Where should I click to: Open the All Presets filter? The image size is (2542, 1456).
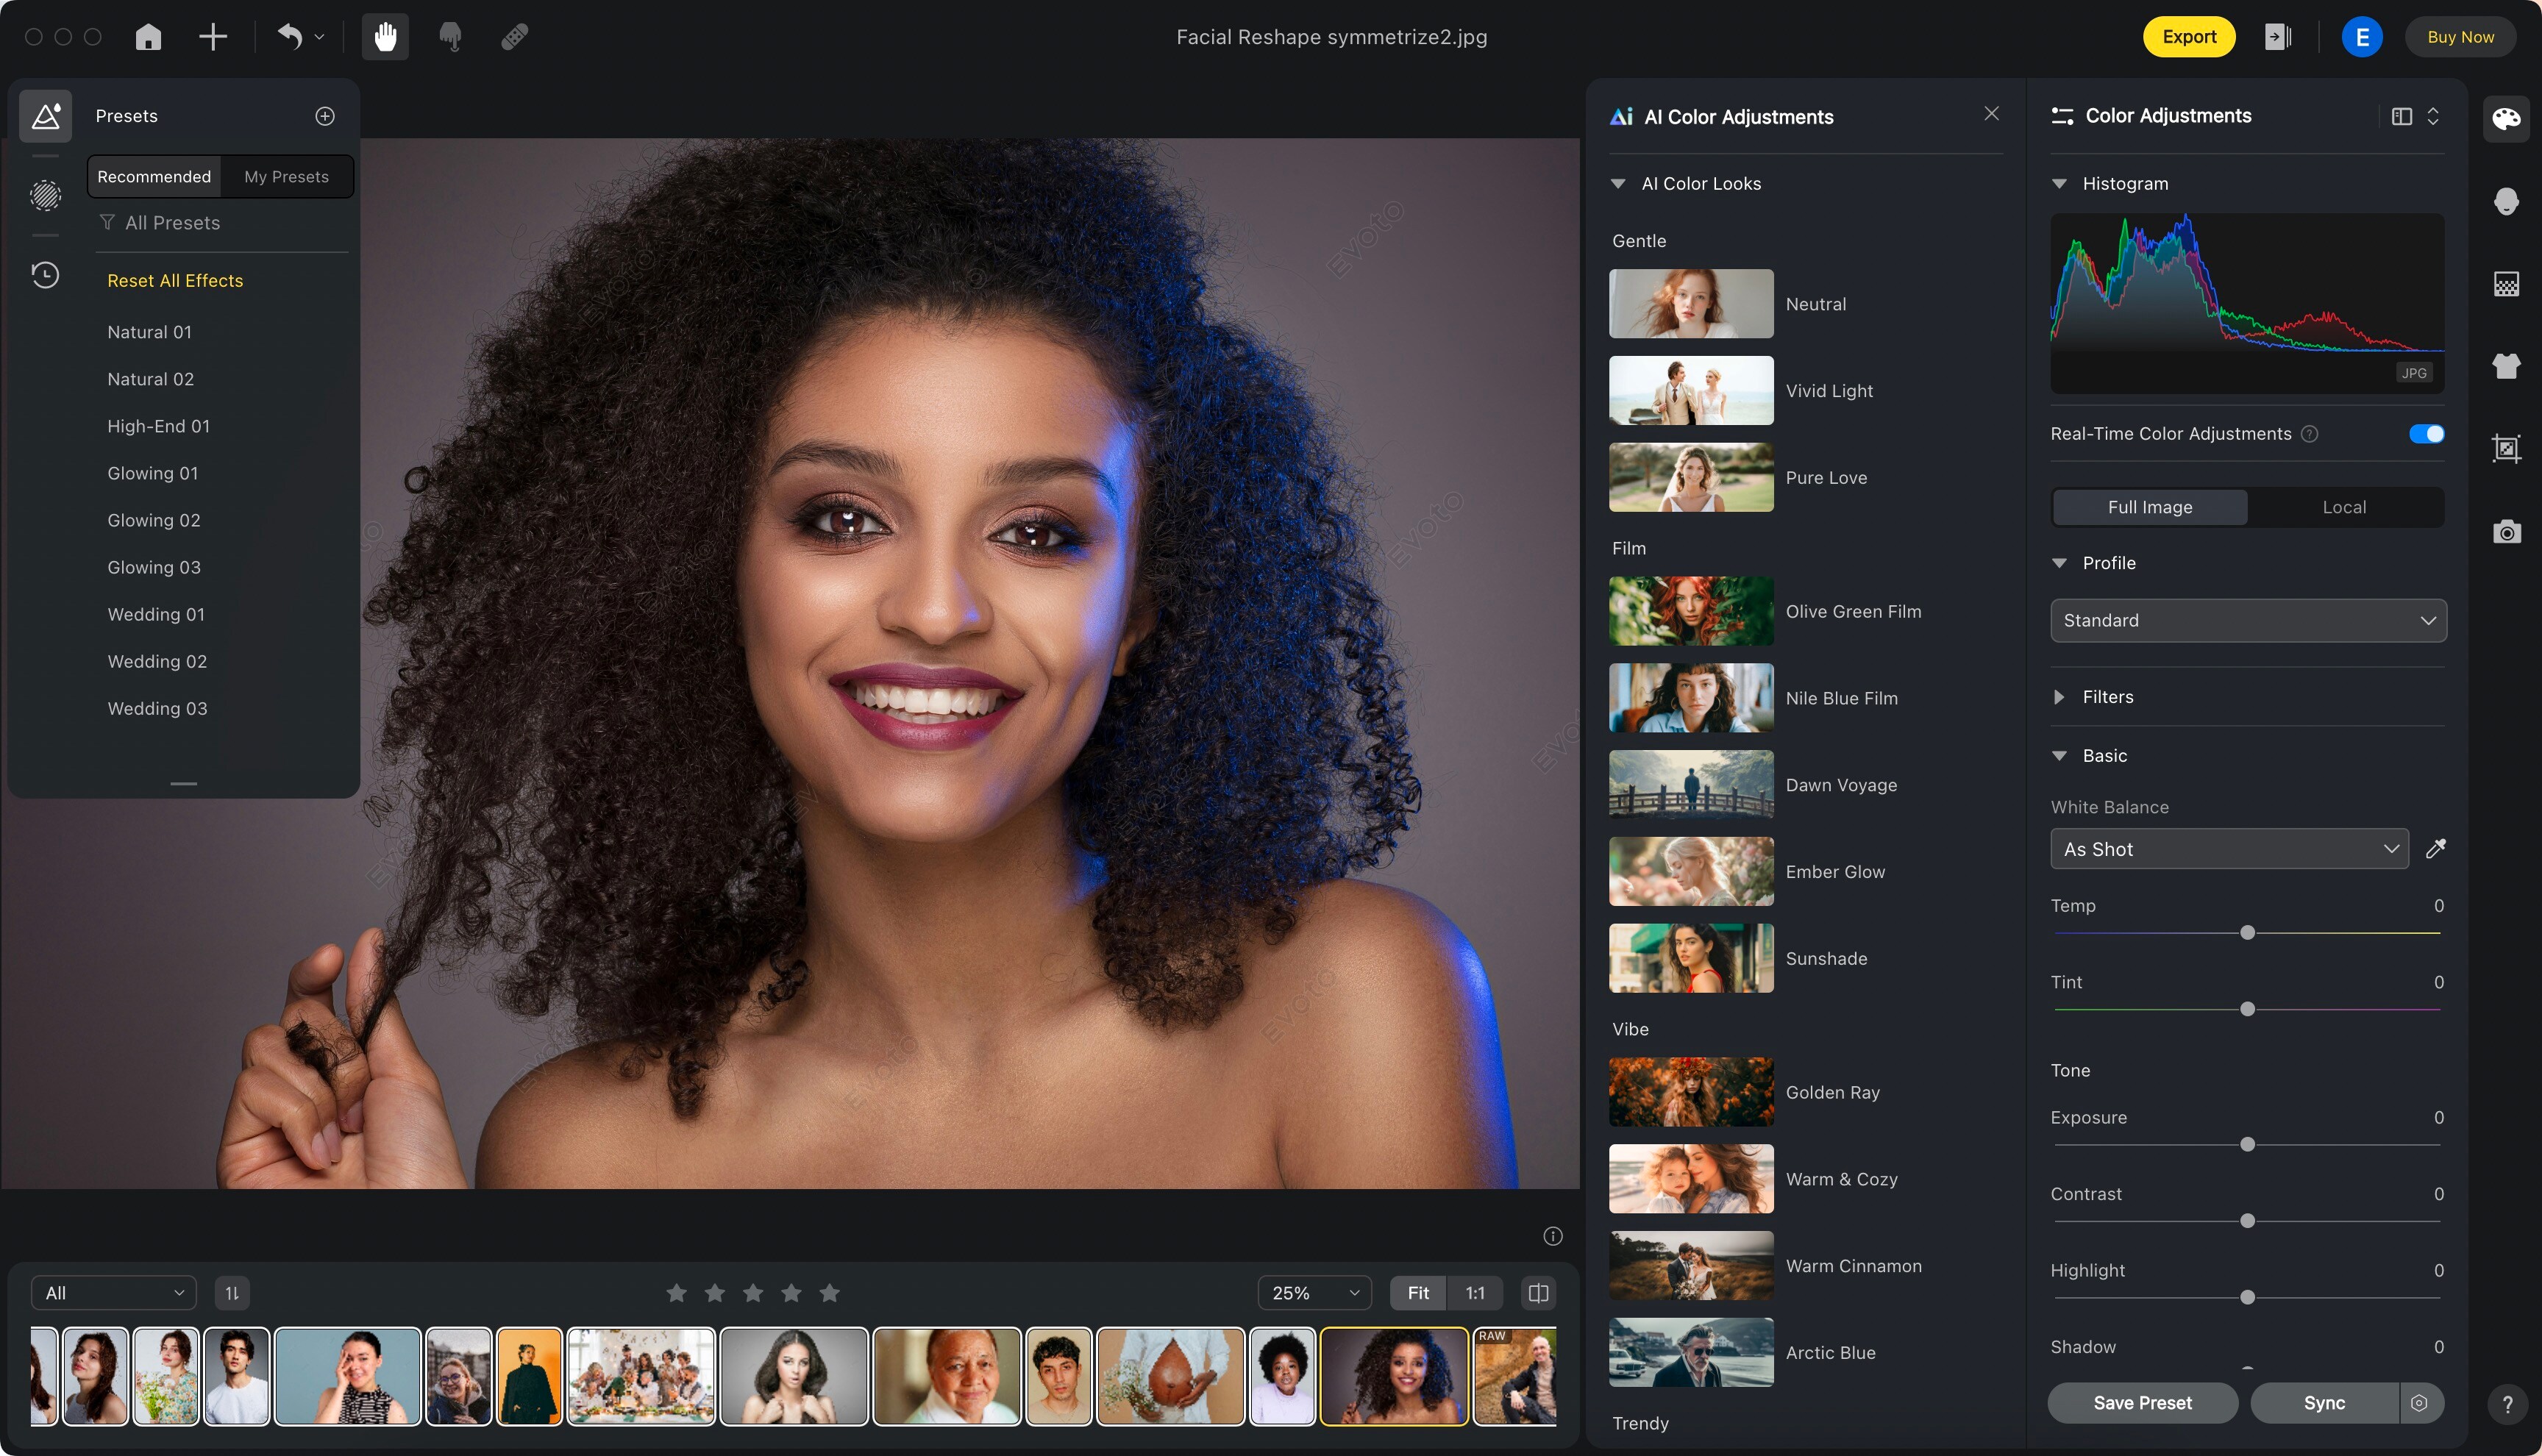[160, 223]
